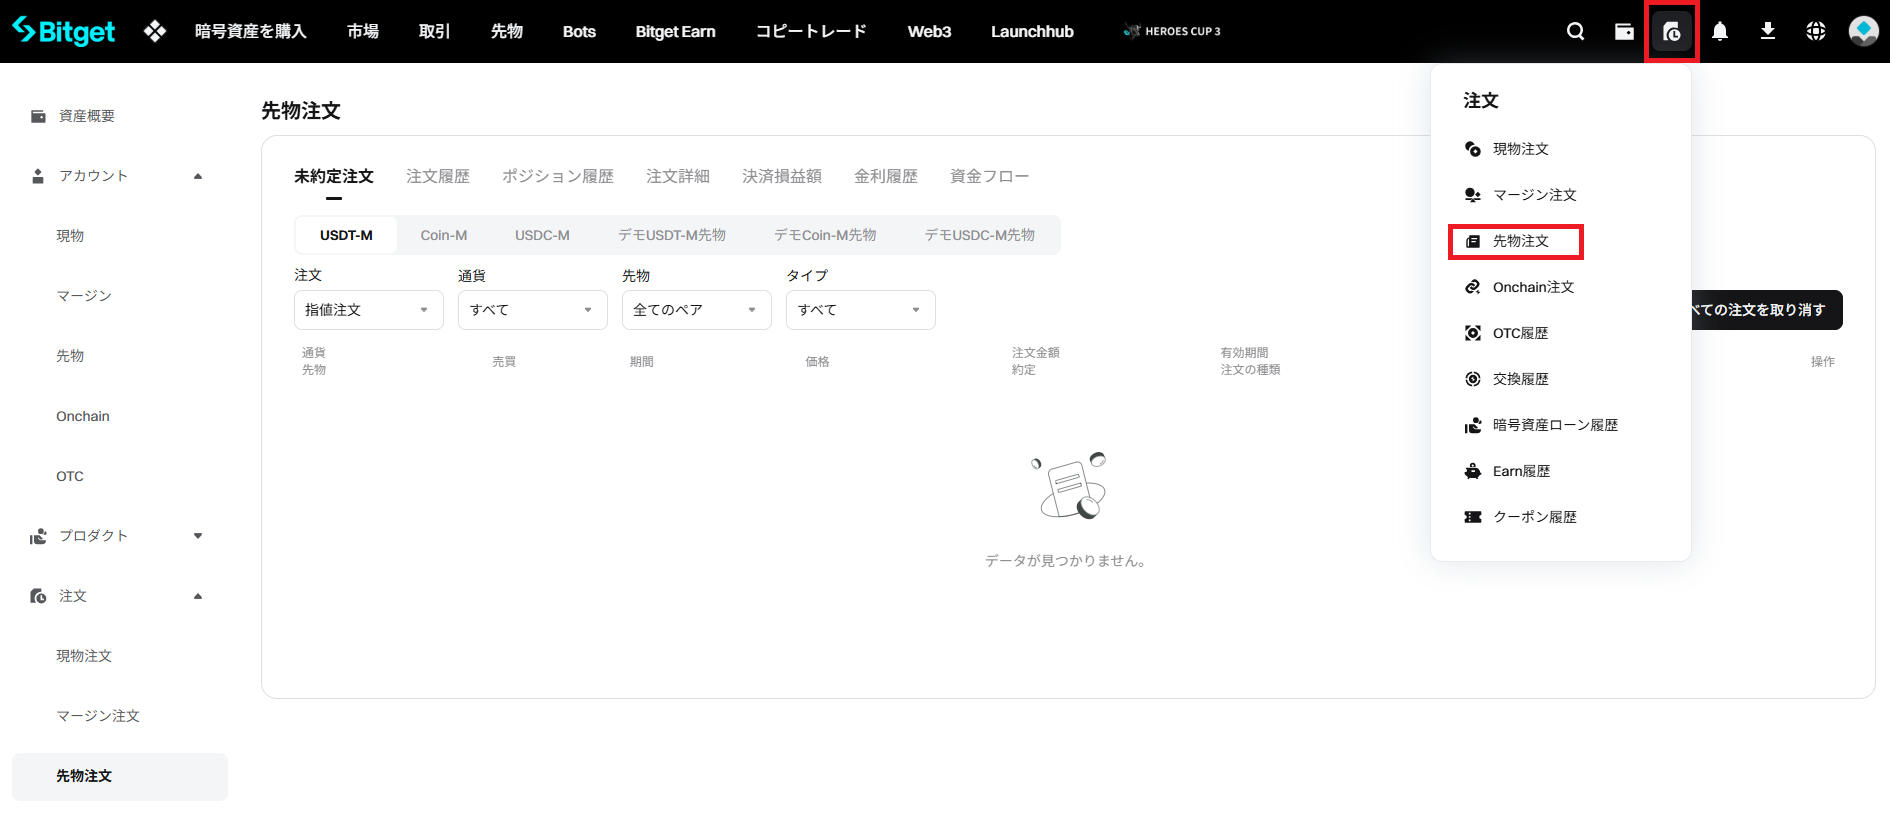Select the USDC-M segment

(542, 235)
